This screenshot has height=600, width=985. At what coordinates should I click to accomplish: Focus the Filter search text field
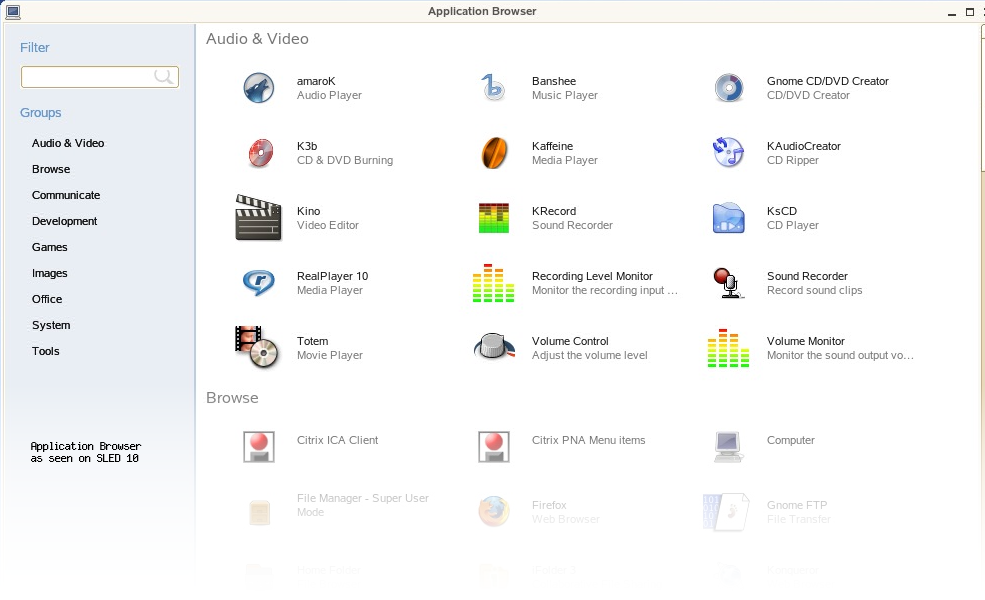87,77
